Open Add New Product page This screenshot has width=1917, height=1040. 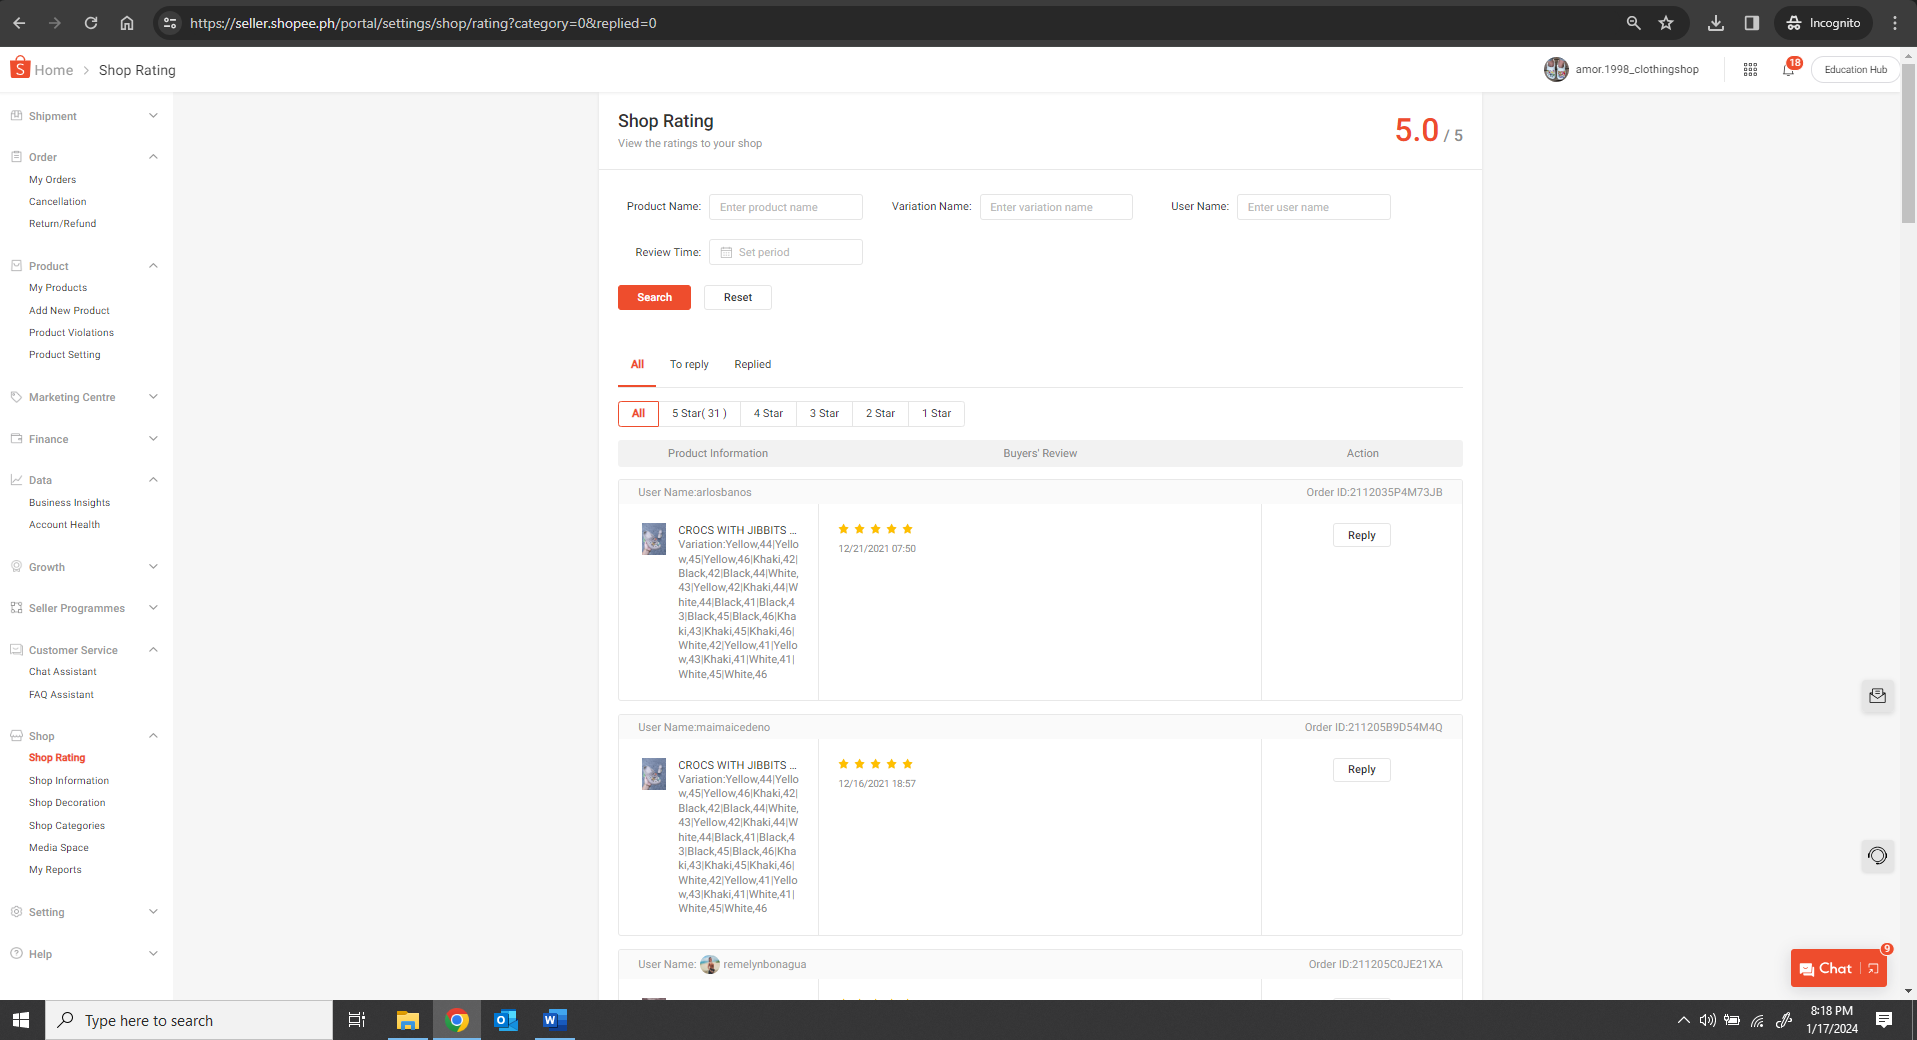point(69,311)
